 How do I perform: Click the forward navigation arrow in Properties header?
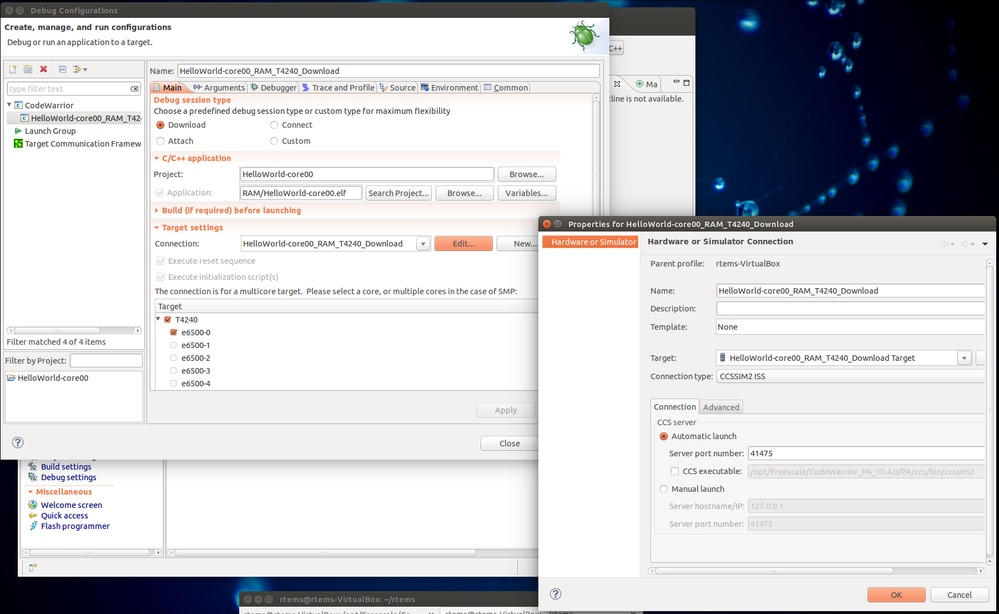967,244
